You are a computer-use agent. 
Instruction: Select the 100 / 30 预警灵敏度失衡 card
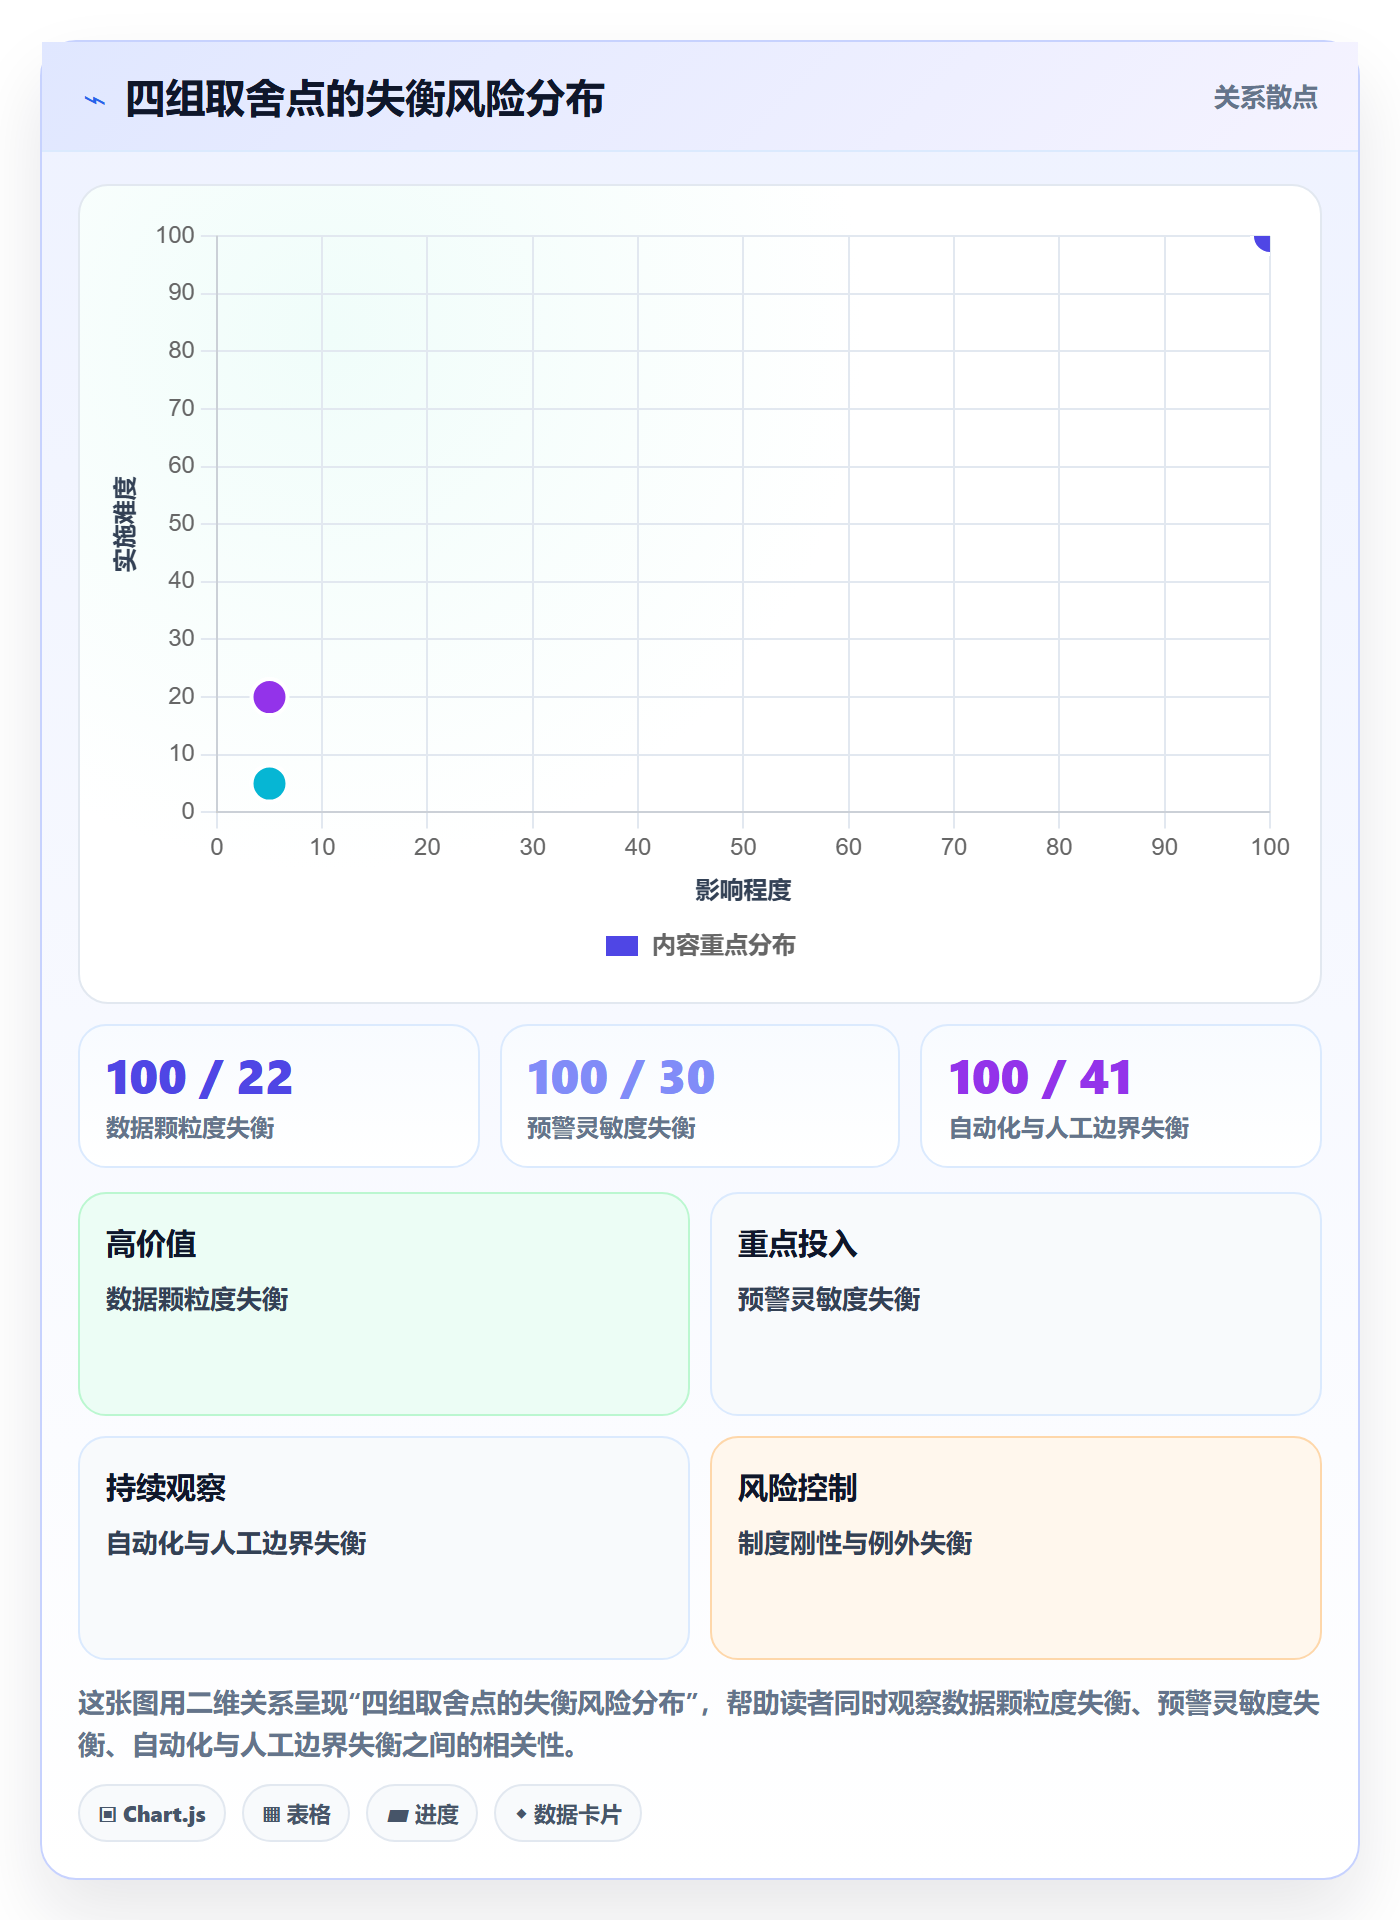tap(700, 1096)
